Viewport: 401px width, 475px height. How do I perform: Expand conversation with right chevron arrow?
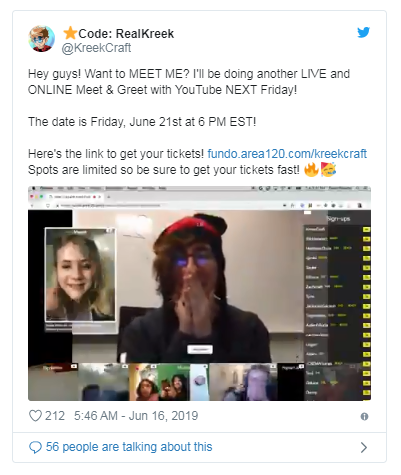tap(364, 447)
